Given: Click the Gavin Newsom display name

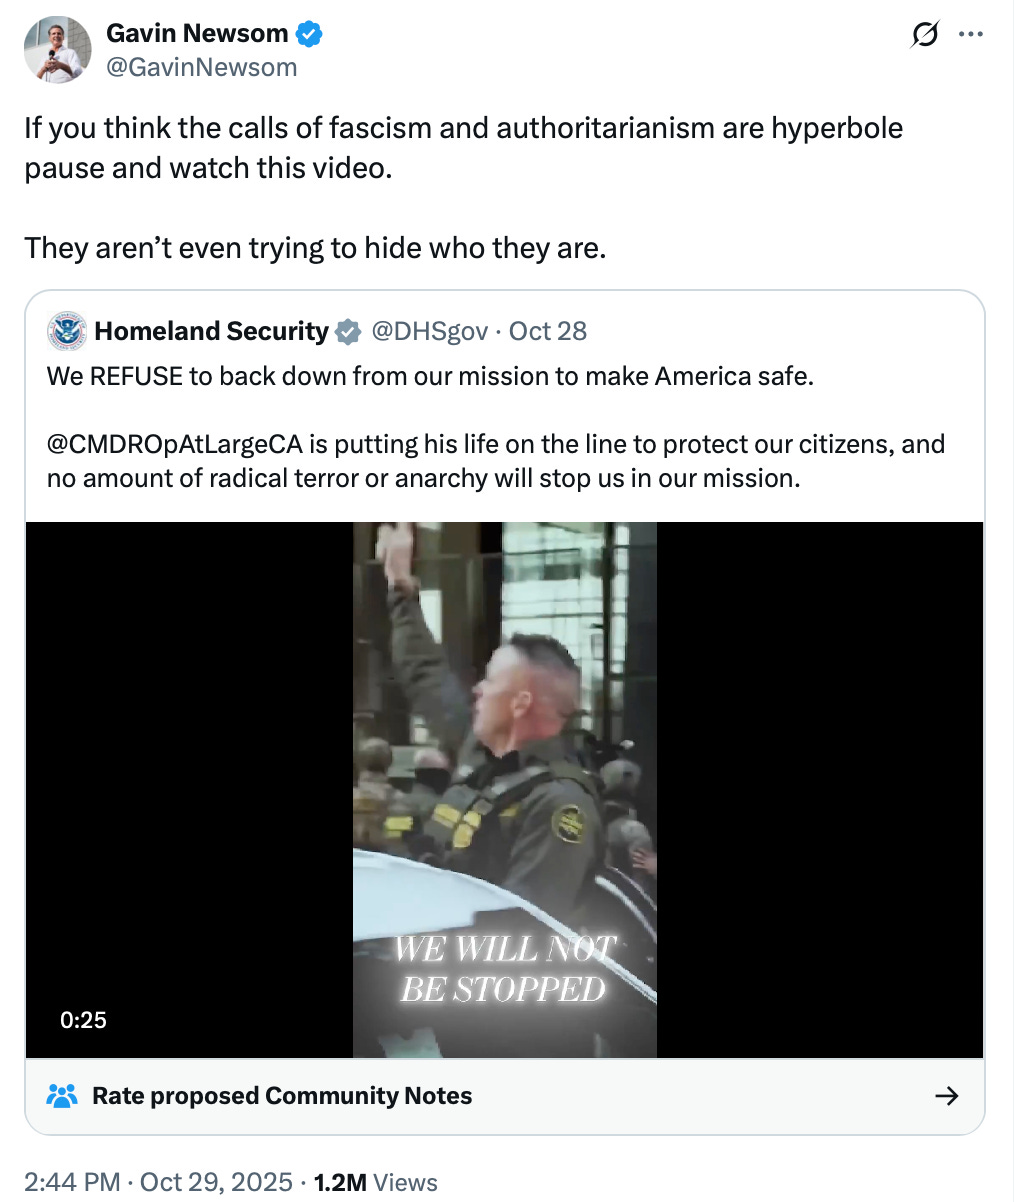Looking at the screenshot, I should 197,33.
